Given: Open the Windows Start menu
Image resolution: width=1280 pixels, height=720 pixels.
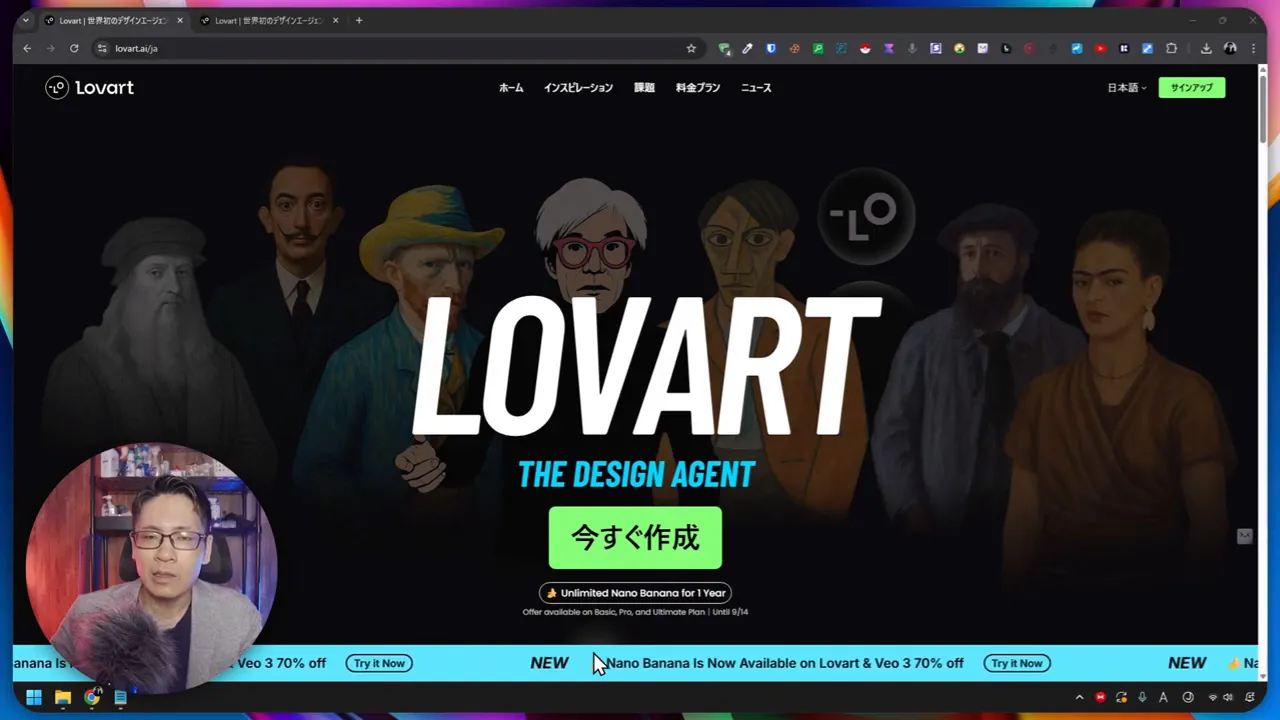Looking at the screenshot, I should [x=33, y=697].
